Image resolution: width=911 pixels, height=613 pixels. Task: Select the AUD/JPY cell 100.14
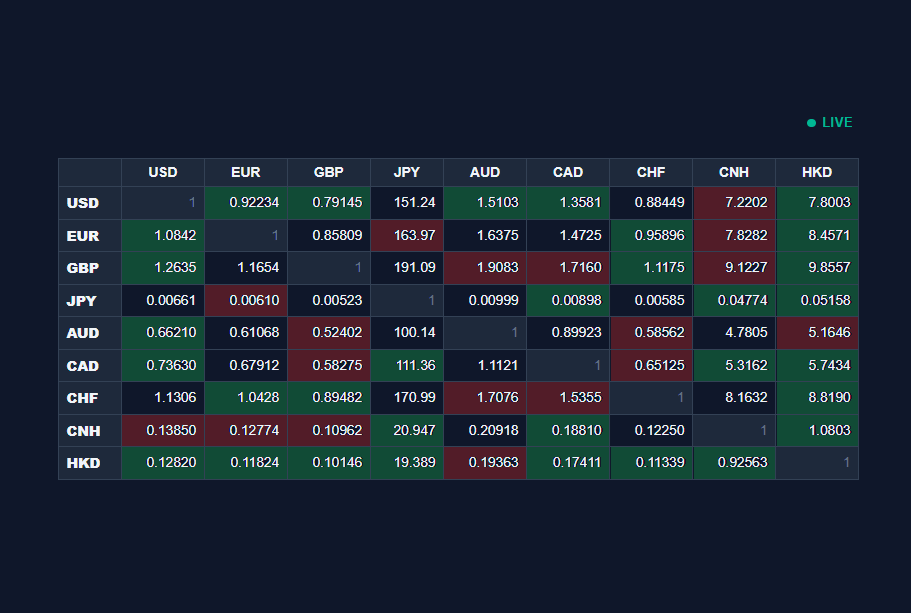[407, 333]
